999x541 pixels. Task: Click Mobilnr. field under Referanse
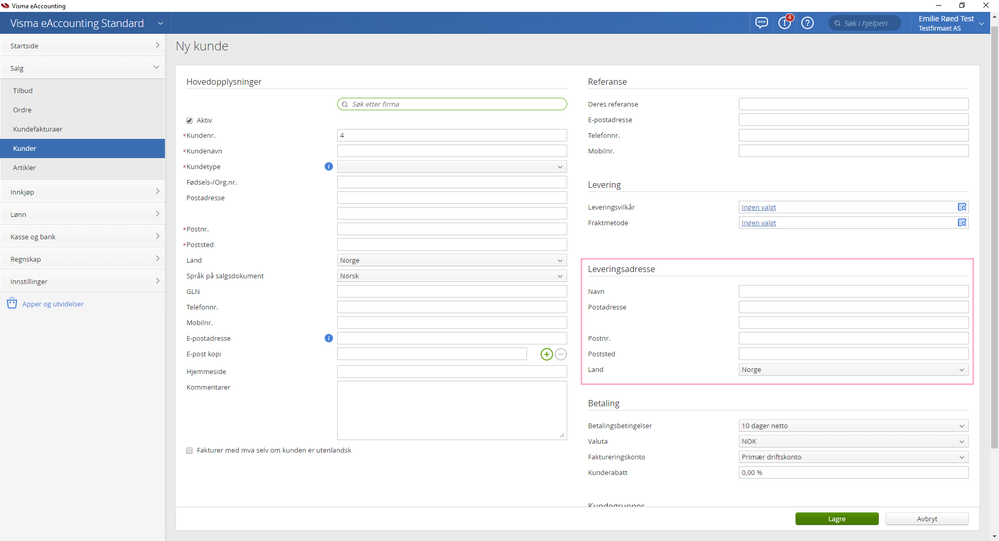[x=854, y=151]
